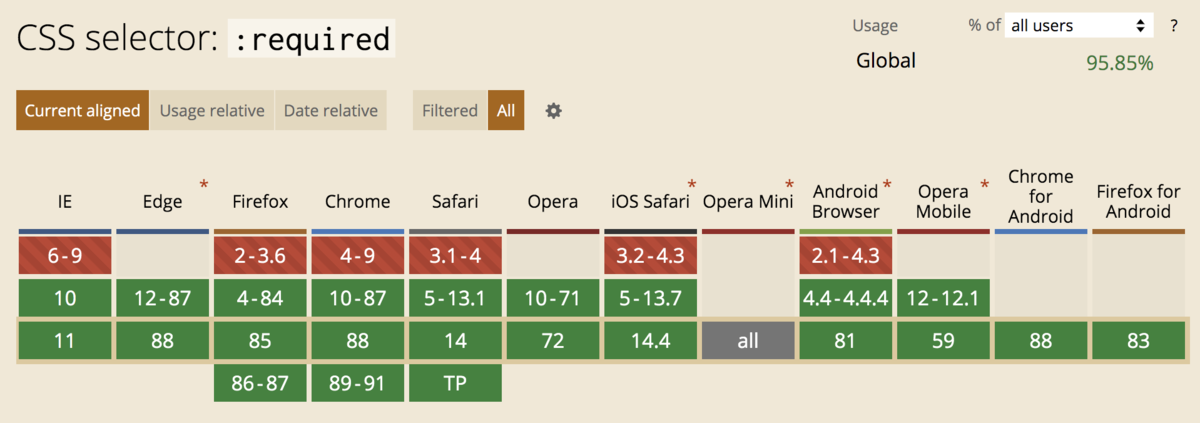Click the Edge 12-87 version cell
The image size is (1200, 423).
pos(162,298)
